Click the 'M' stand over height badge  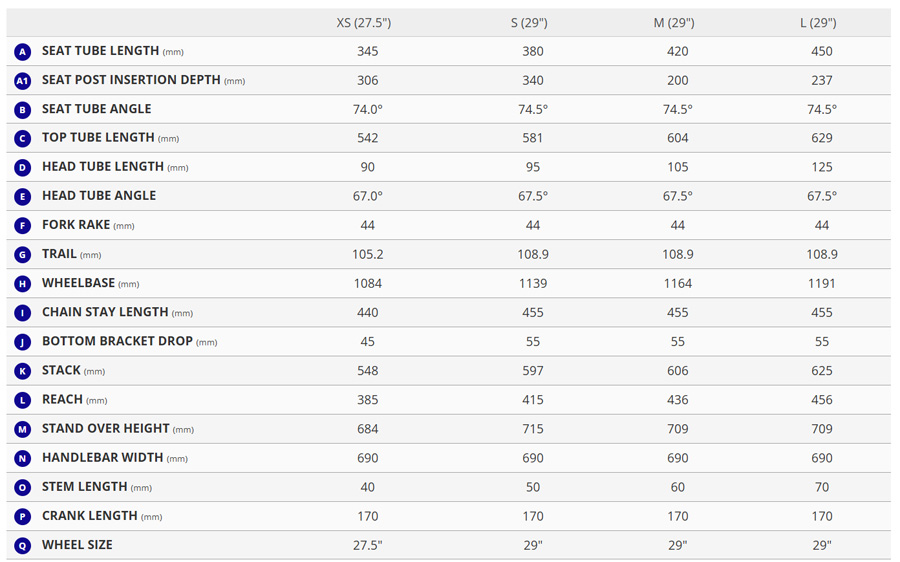[x=23, y=429]
